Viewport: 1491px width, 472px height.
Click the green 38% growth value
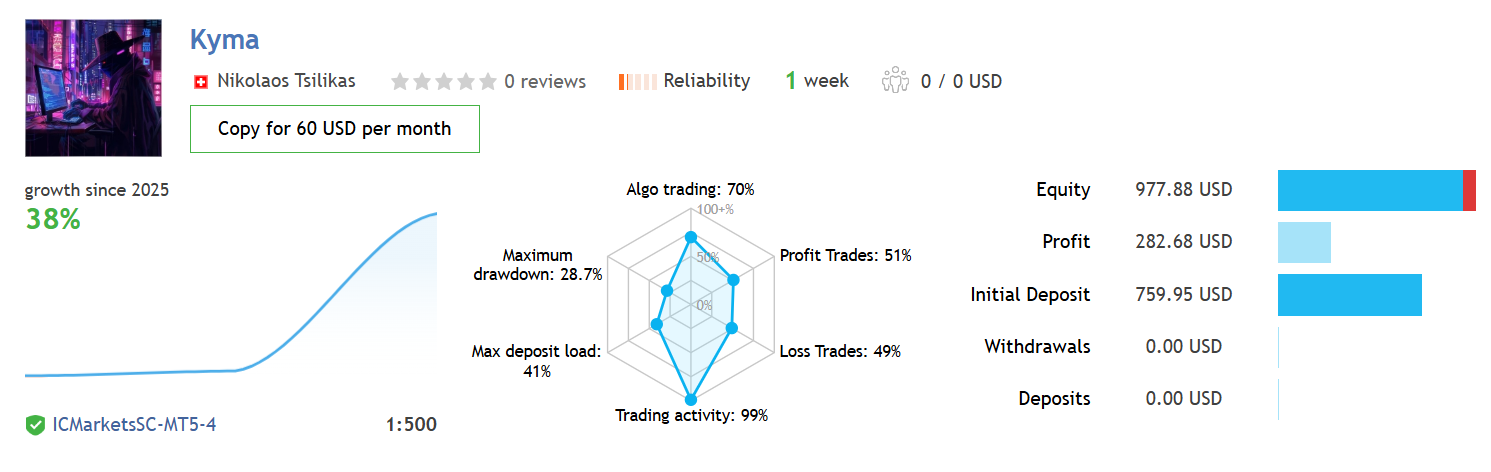click(x=52, y=220)
